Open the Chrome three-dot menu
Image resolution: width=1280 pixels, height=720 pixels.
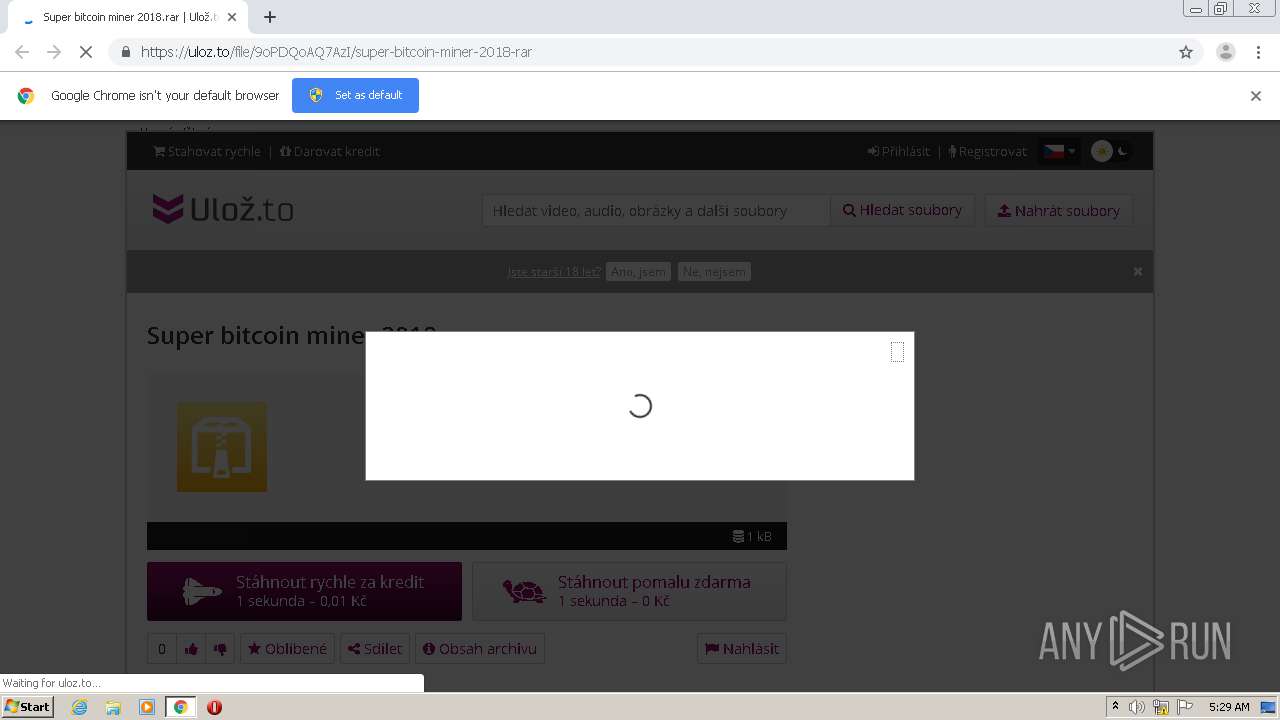(x=1258, y=52)
